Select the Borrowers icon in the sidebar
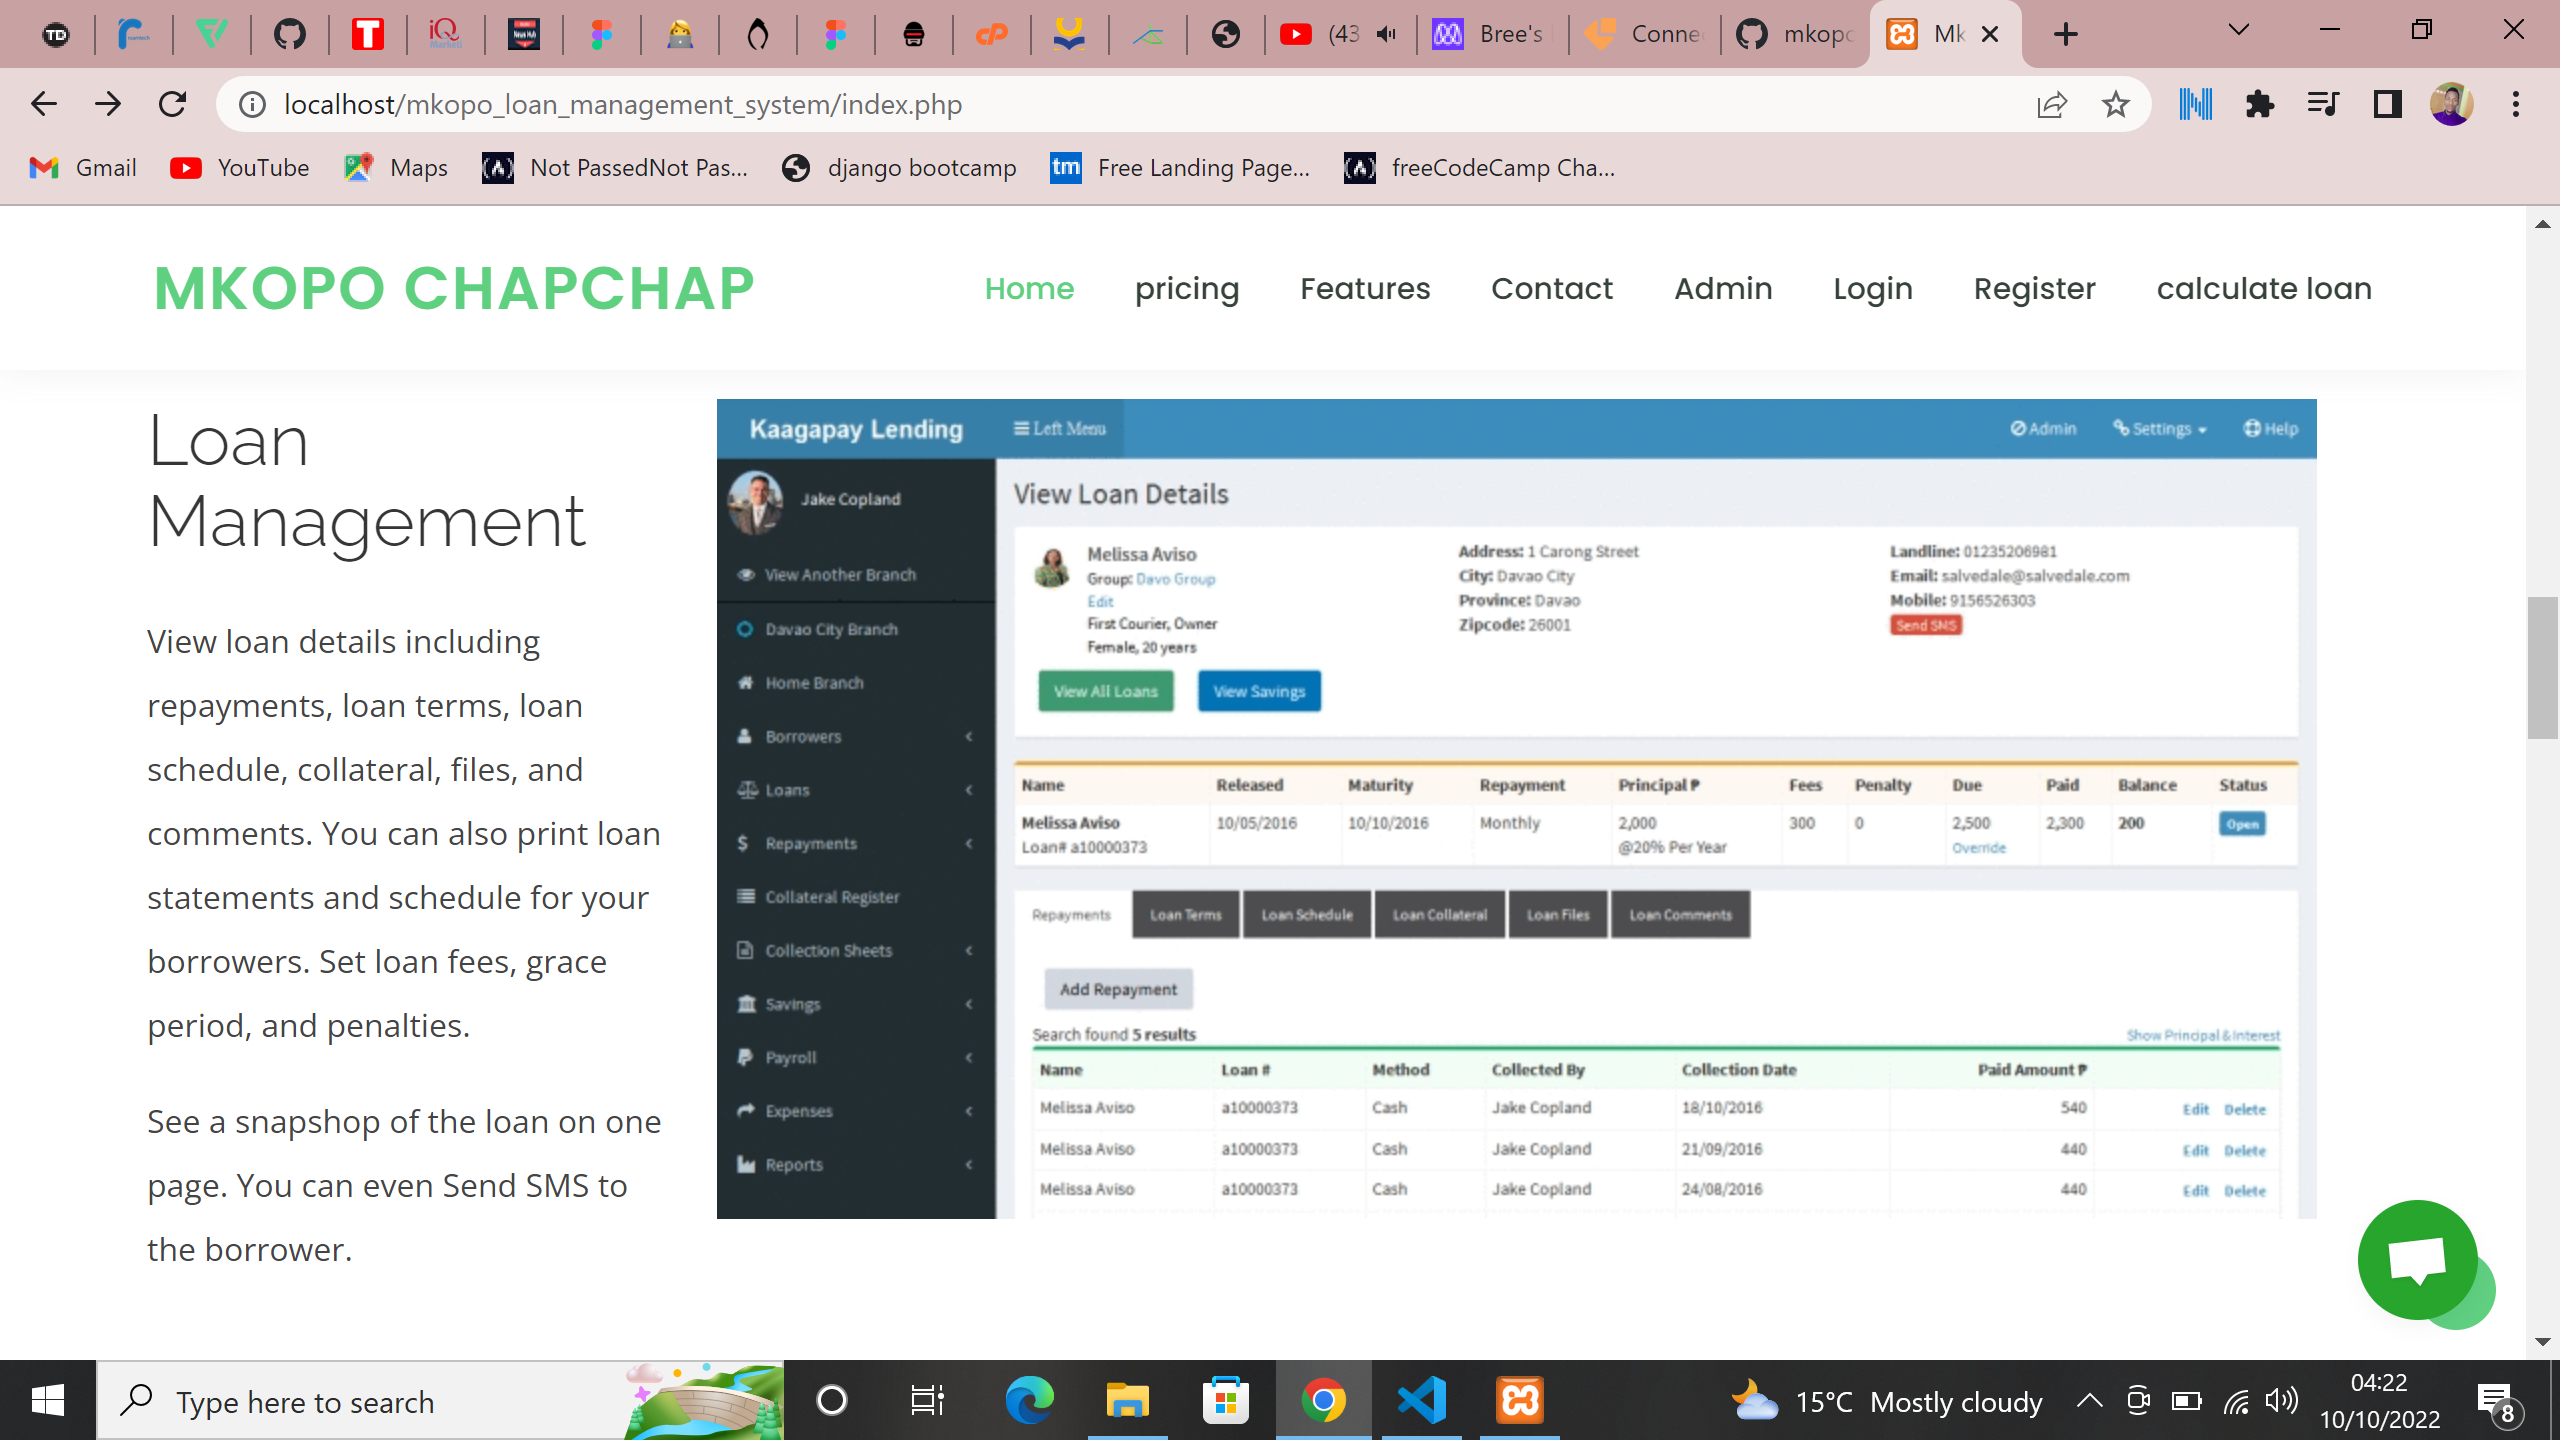The image size is (2560, 1440). coord(745,736)
